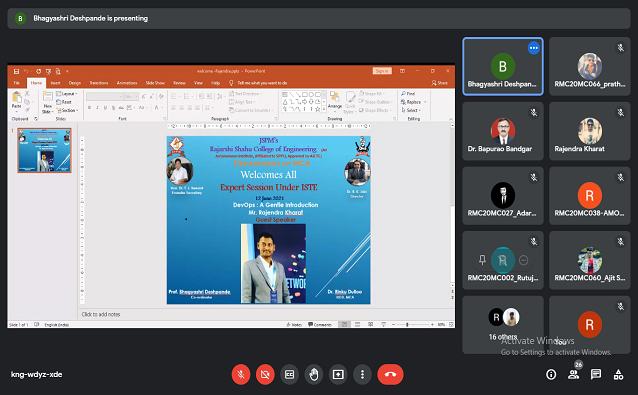Open the Replace dropdown arrow

click(x=425, y=102)
